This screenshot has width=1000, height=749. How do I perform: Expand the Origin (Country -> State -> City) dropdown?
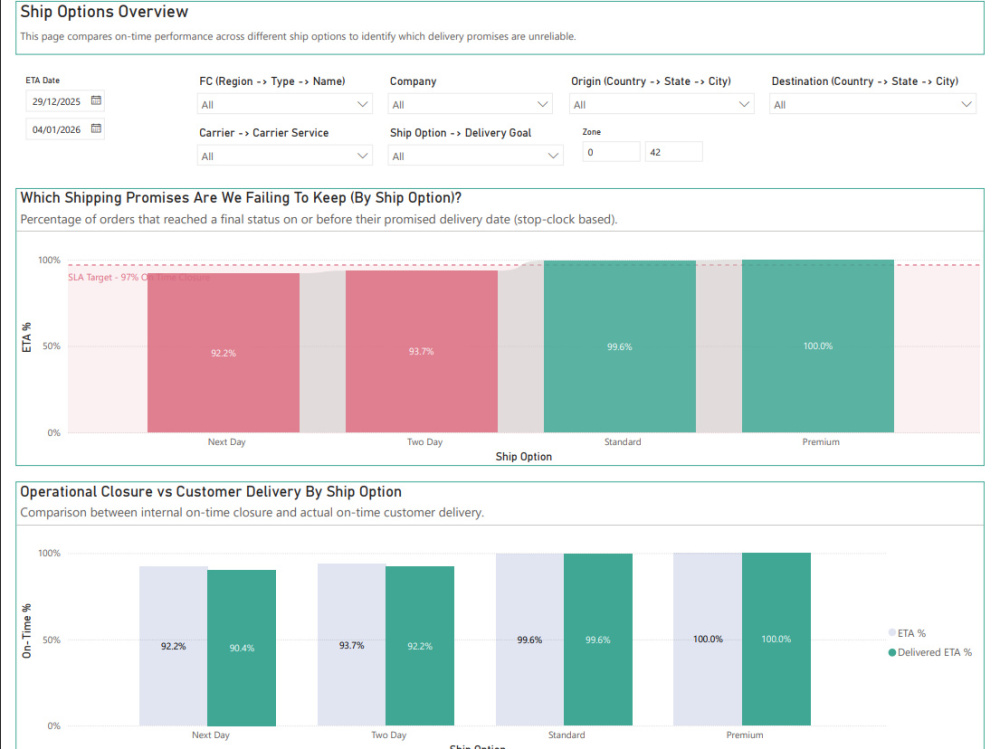pyautogui.click(x=661, y=104)
